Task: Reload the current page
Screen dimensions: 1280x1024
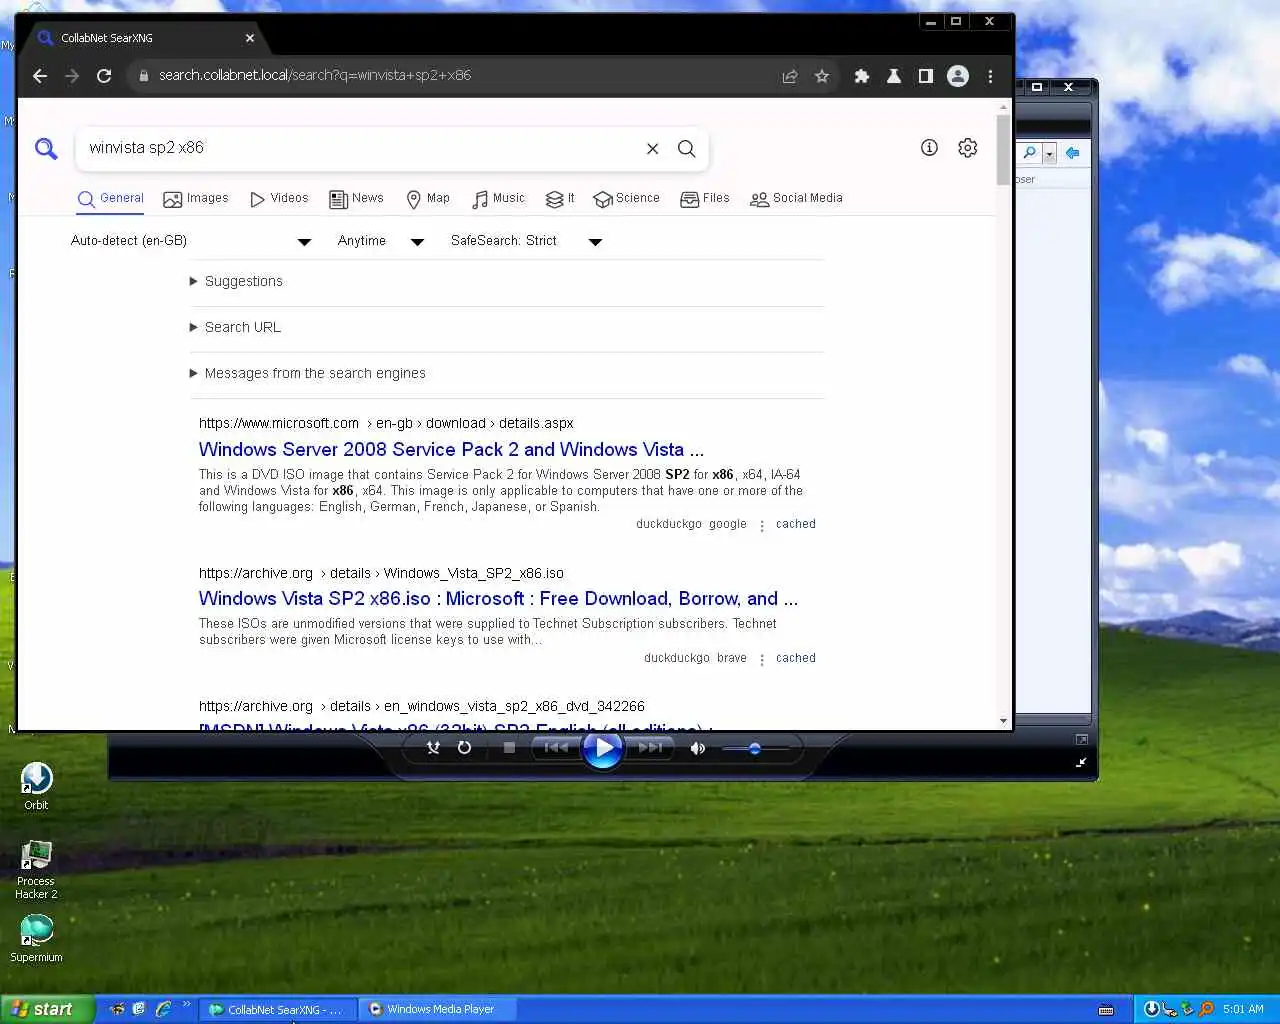Action: click(104, 76)
